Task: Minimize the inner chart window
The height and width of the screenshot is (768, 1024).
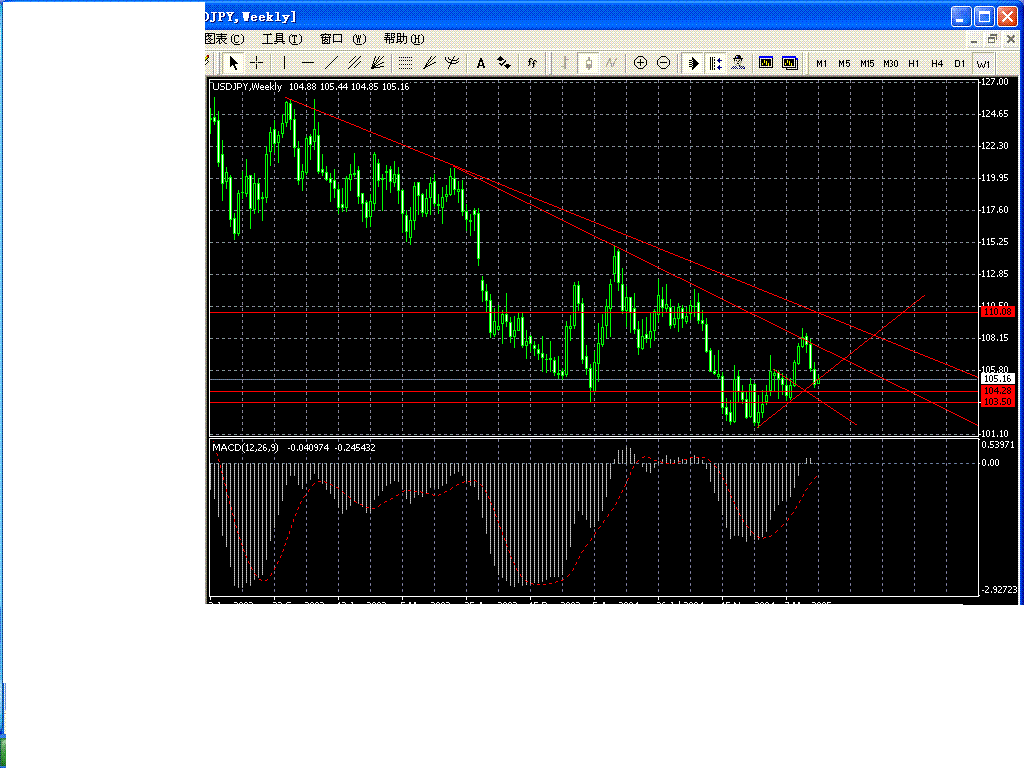Action: 974,40
